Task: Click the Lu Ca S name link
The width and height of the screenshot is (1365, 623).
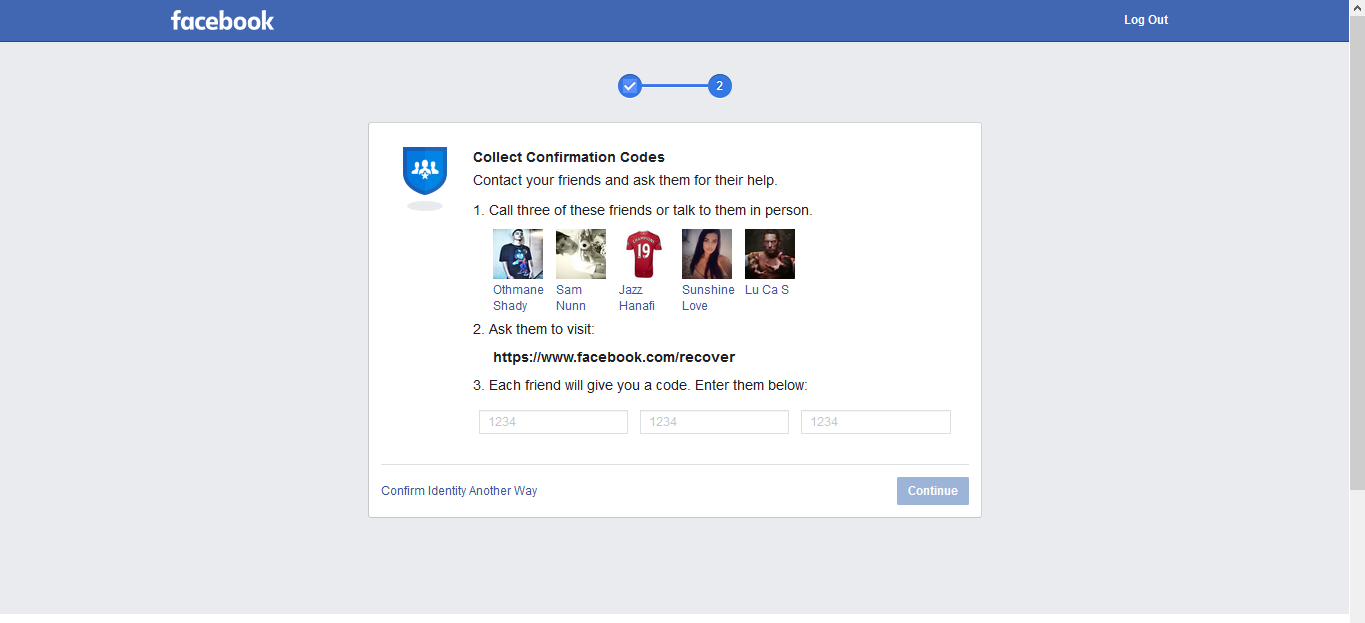Action: (767, 290)
